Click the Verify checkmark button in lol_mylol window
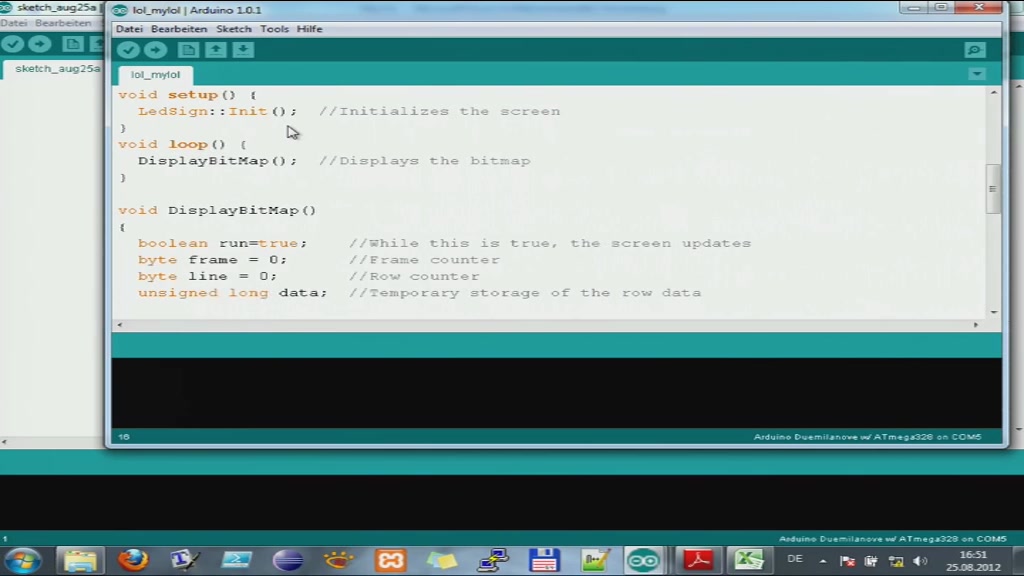This screenshot has width=1024, height=576. click(128, 50)
